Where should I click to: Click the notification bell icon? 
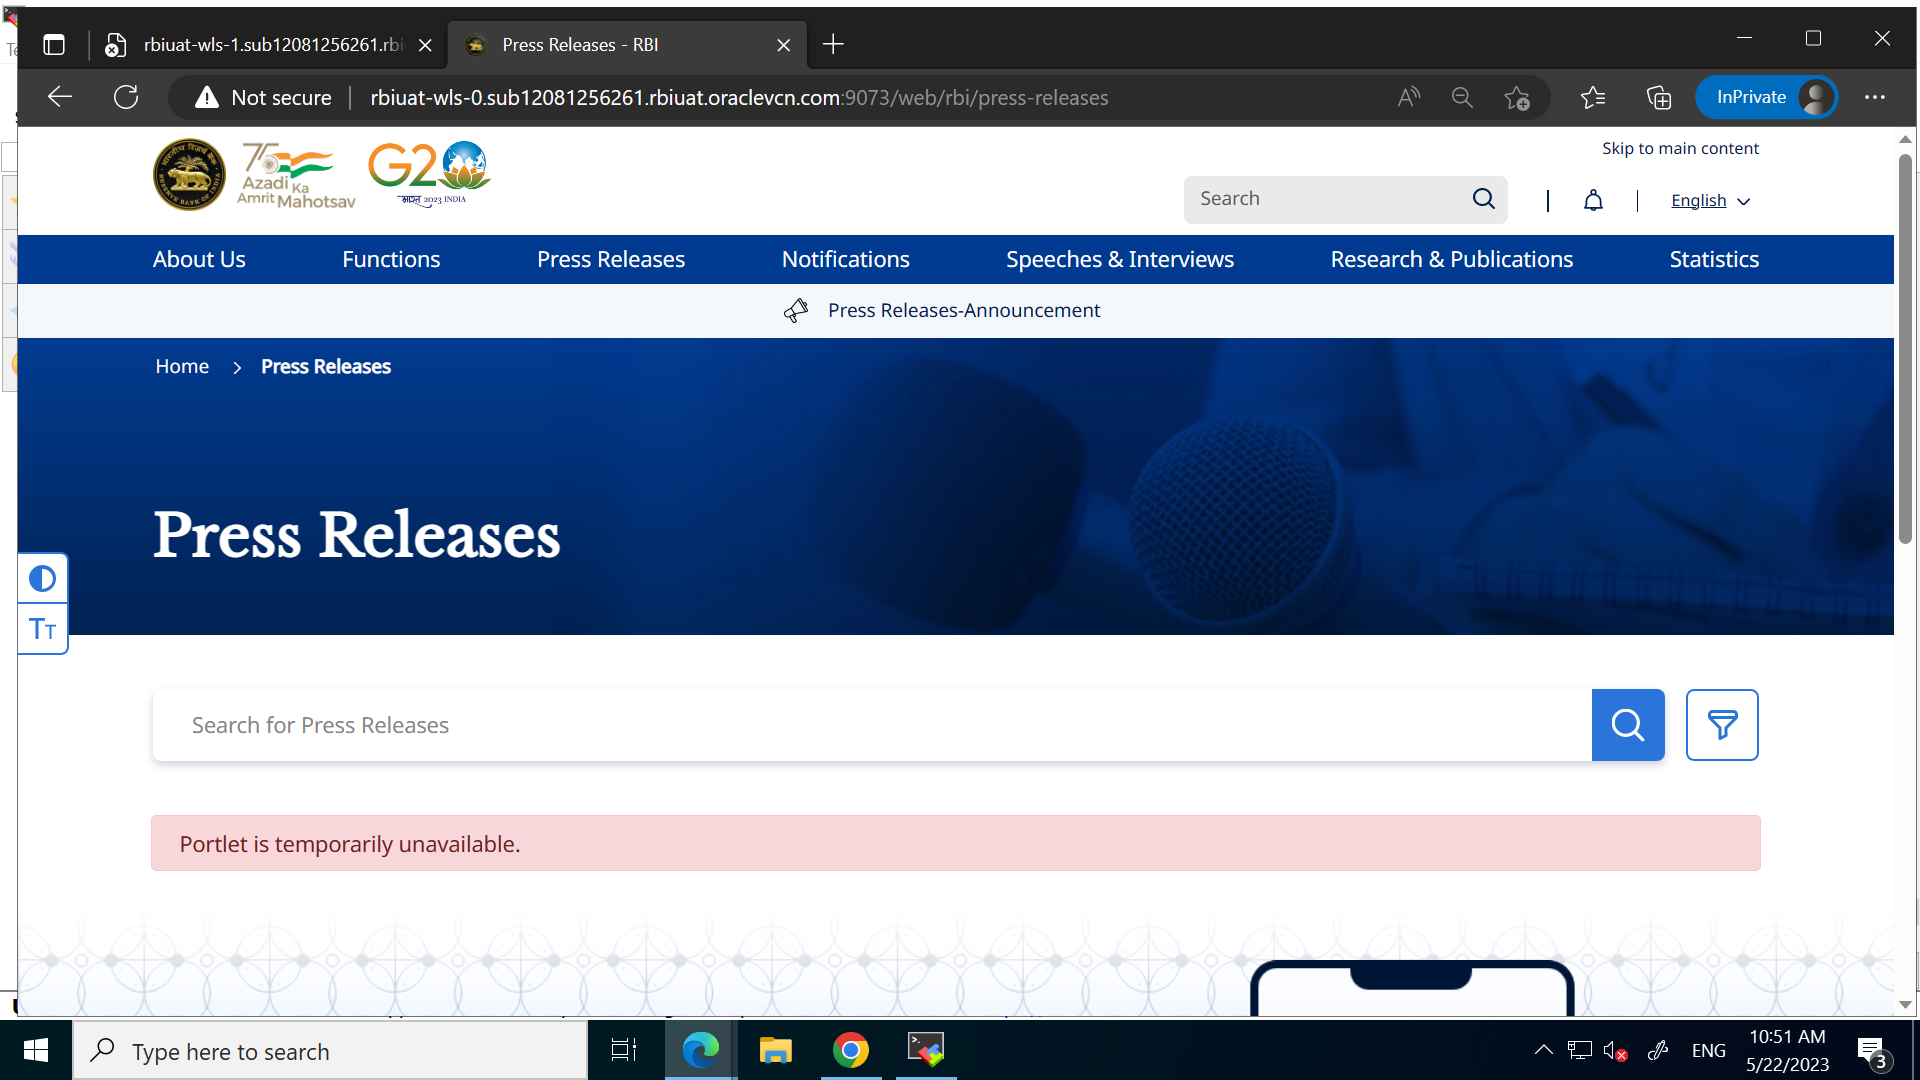(1593, 201)
